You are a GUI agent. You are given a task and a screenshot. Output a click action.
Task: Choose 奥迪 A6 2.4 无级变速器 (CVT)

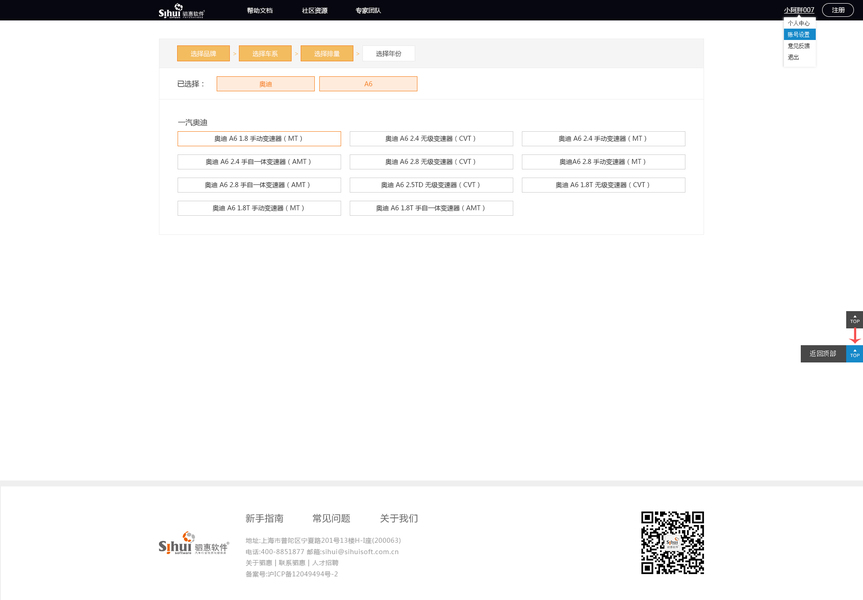coord(431,139)
